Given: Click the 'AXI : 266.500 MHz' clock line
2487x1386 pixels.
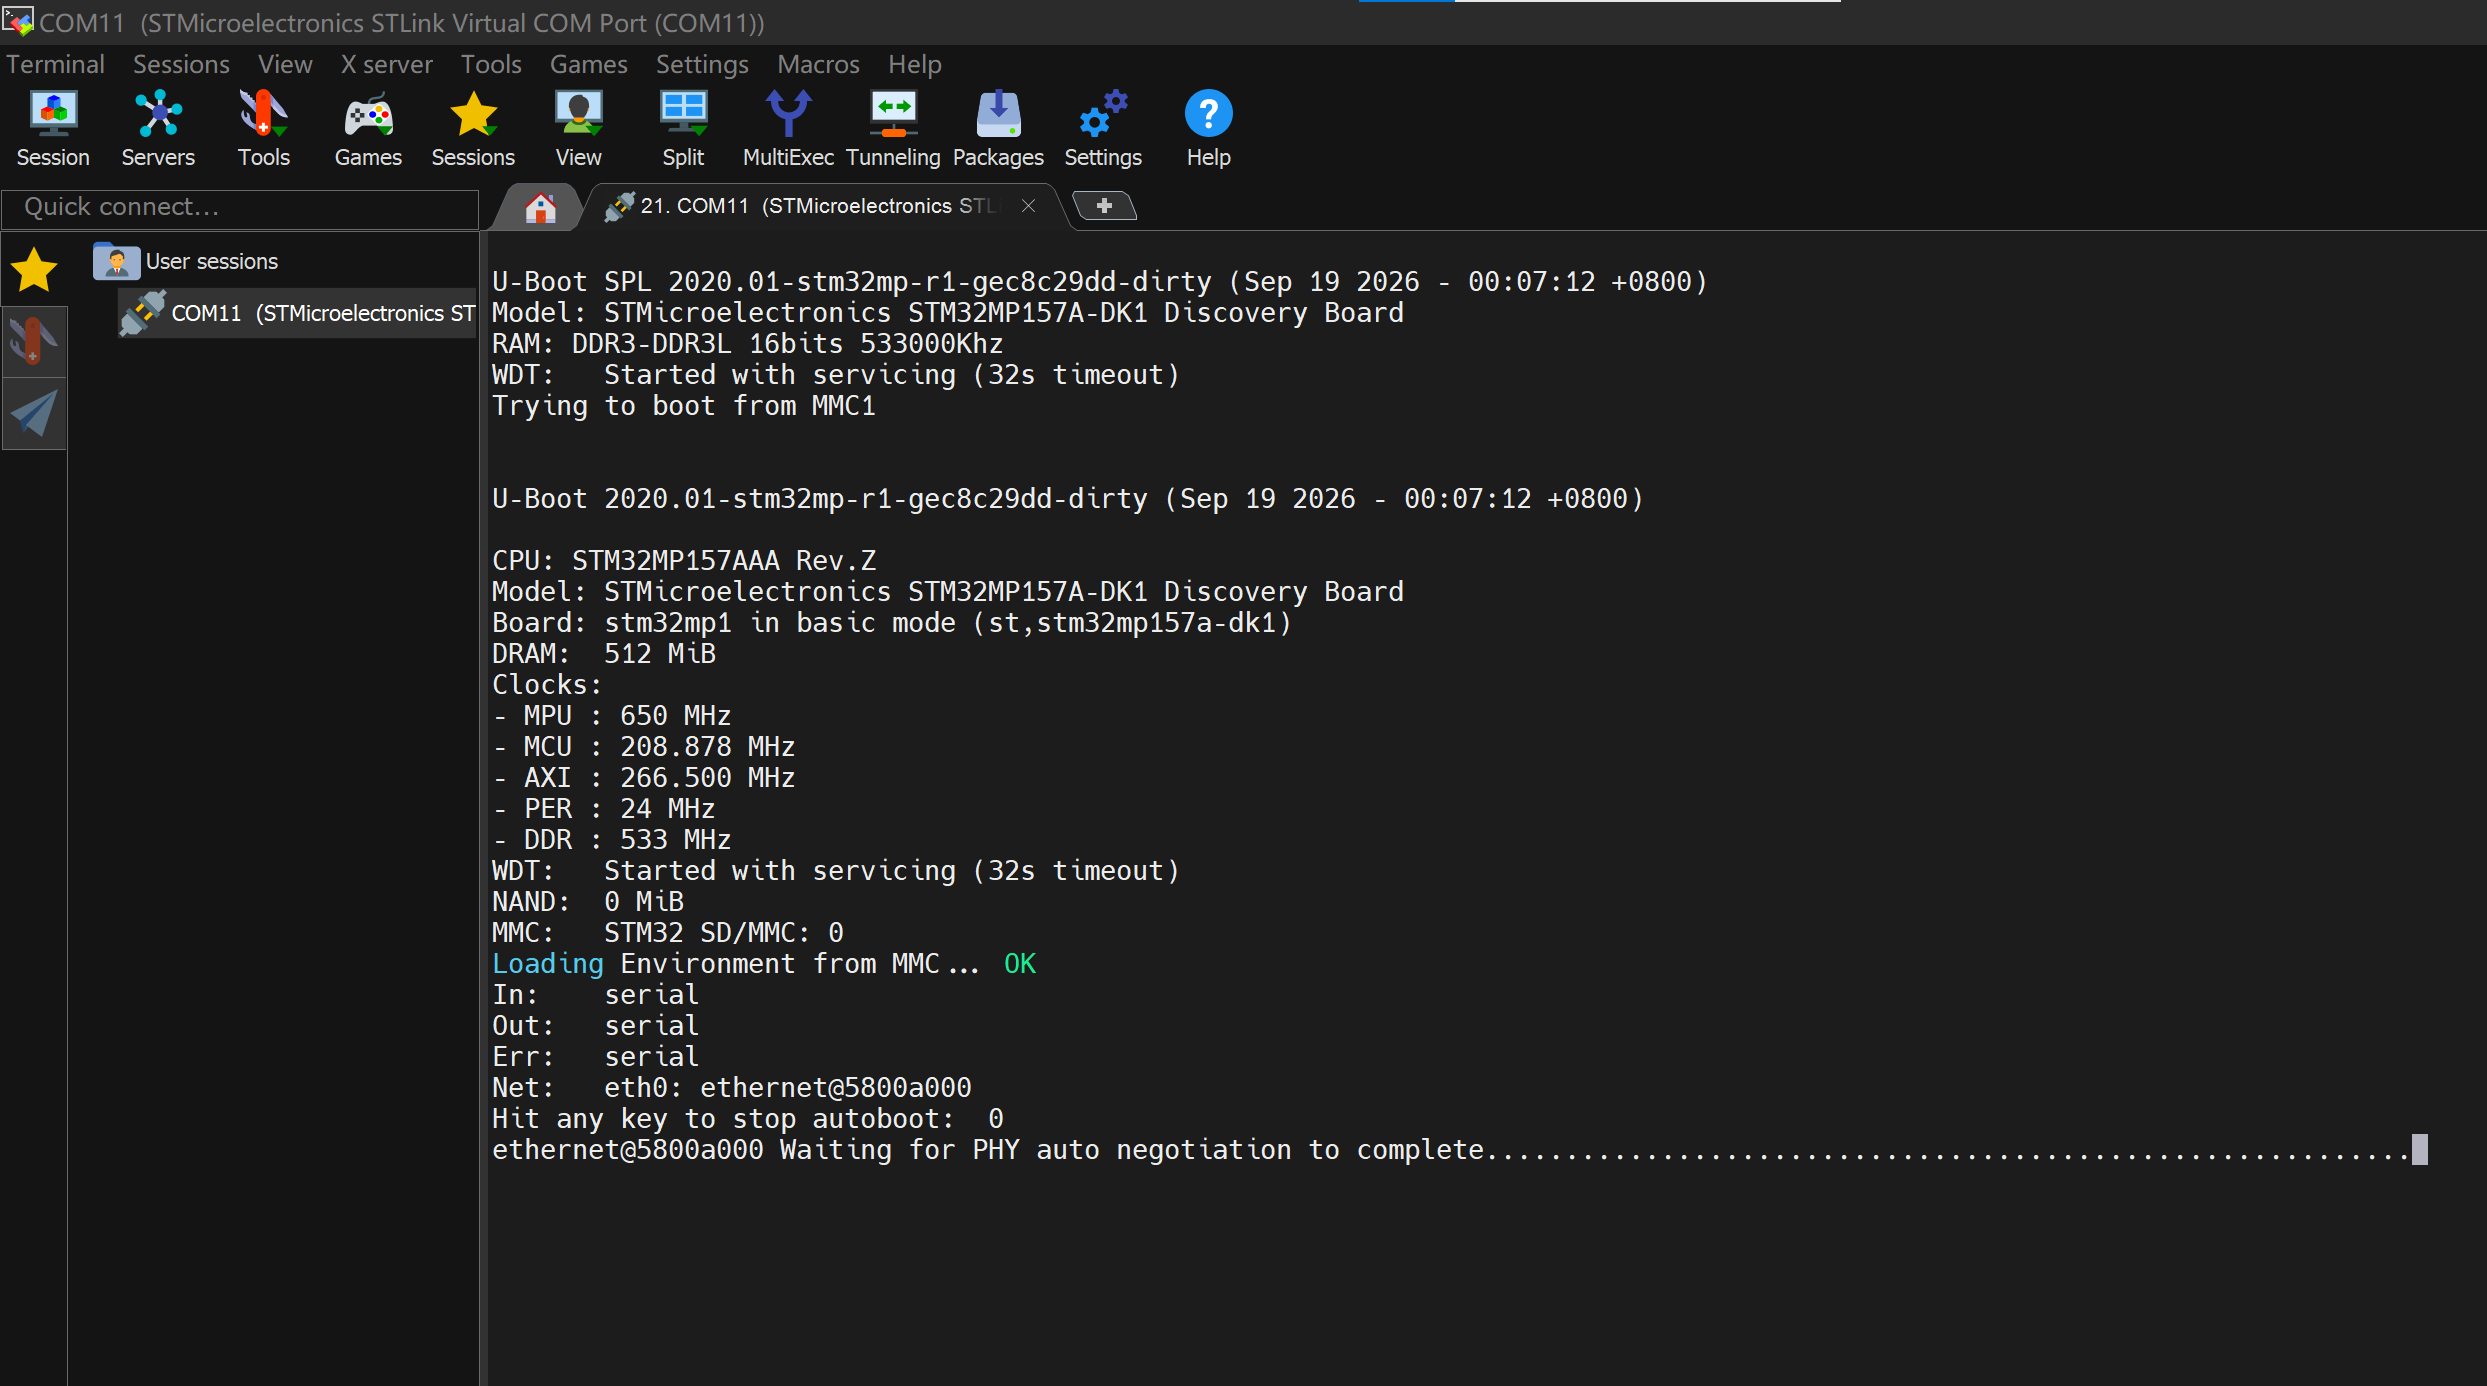Looking at the screenshot, I should point(644,778).
